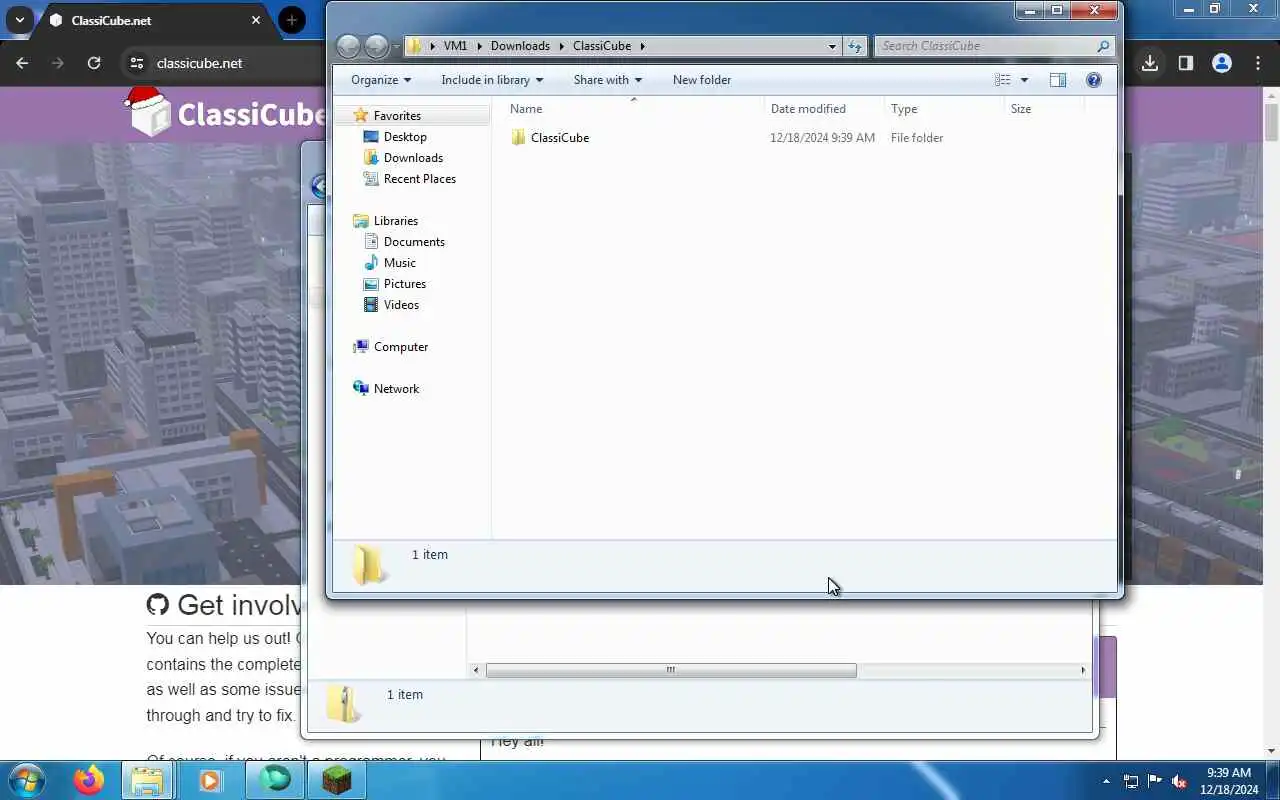Click the Pictures library icon
1280x800 pixels.
click(x=371, y=284)
